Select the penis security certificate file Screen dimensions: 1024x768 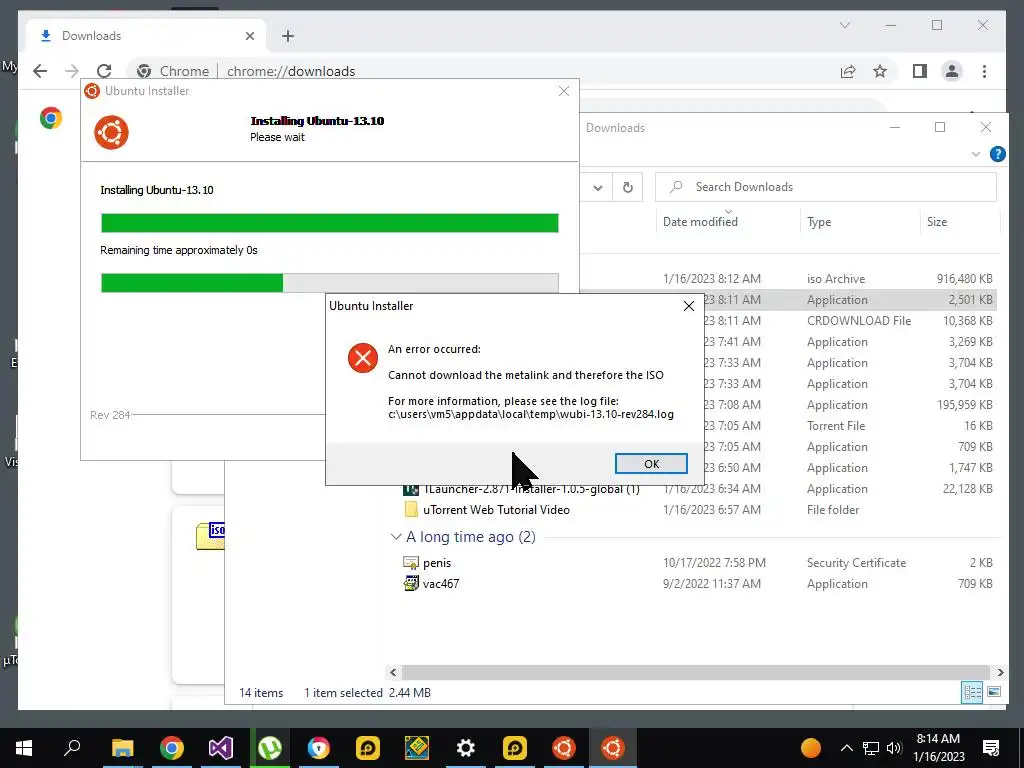[x=437, y=563]
